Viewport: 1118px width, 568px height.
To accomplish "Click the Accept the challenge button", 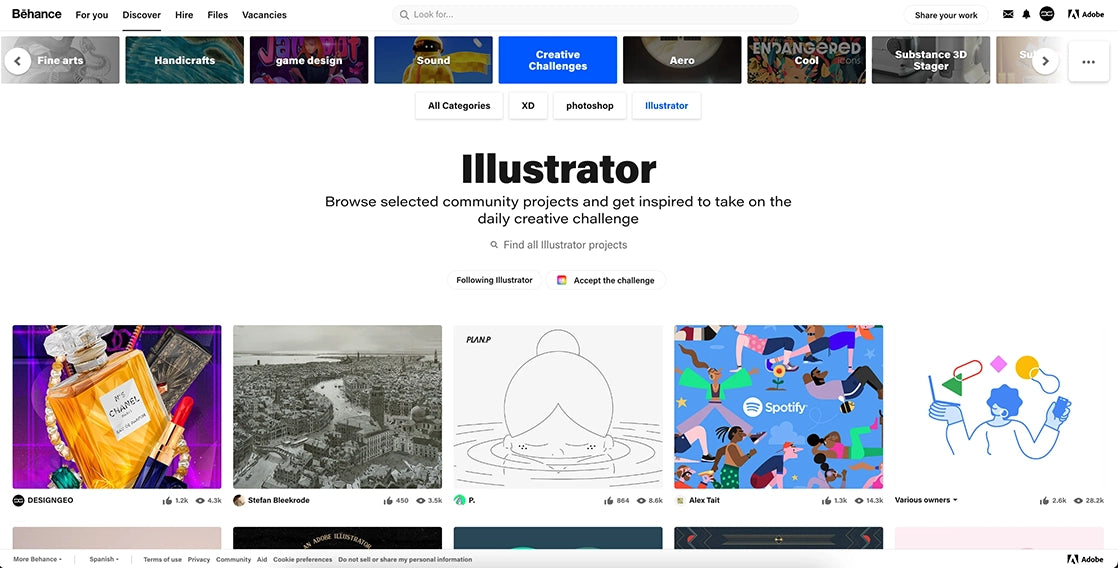I will (606, 280).
